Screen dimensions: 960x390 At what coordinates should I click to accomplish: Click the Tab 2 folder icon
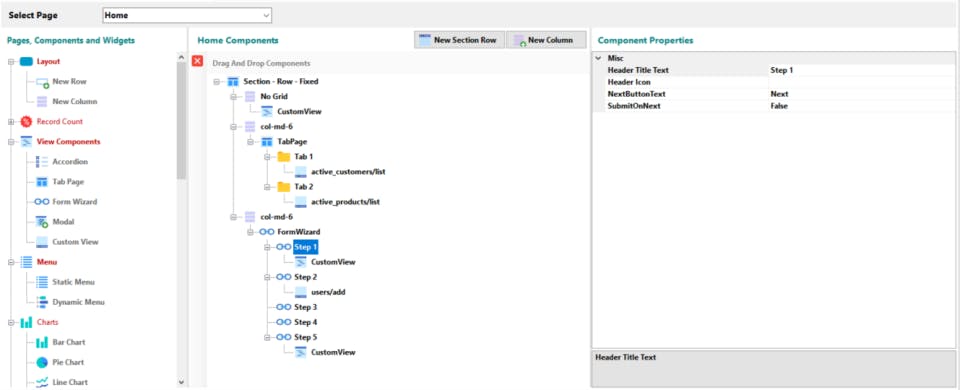point(283,187)
